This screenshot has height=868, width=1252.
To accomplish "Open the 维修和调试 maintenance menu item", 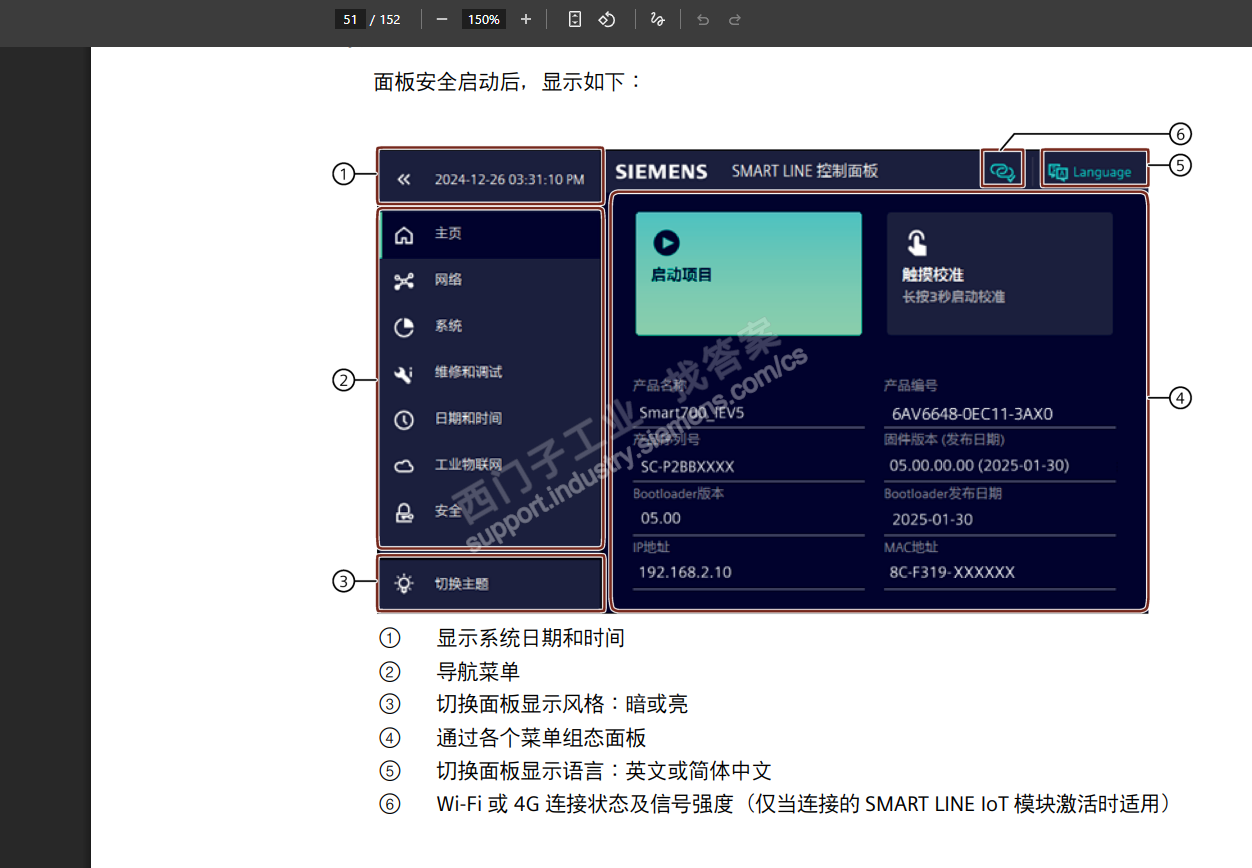I will point(491,372).
